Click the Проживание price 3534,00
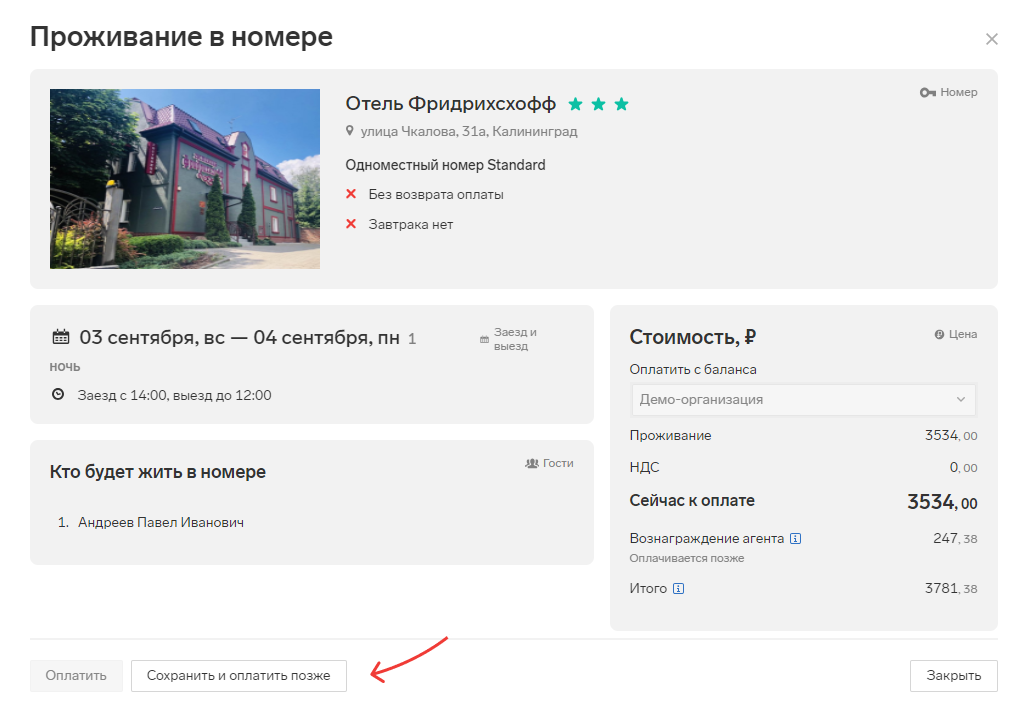 pos(951,435)
